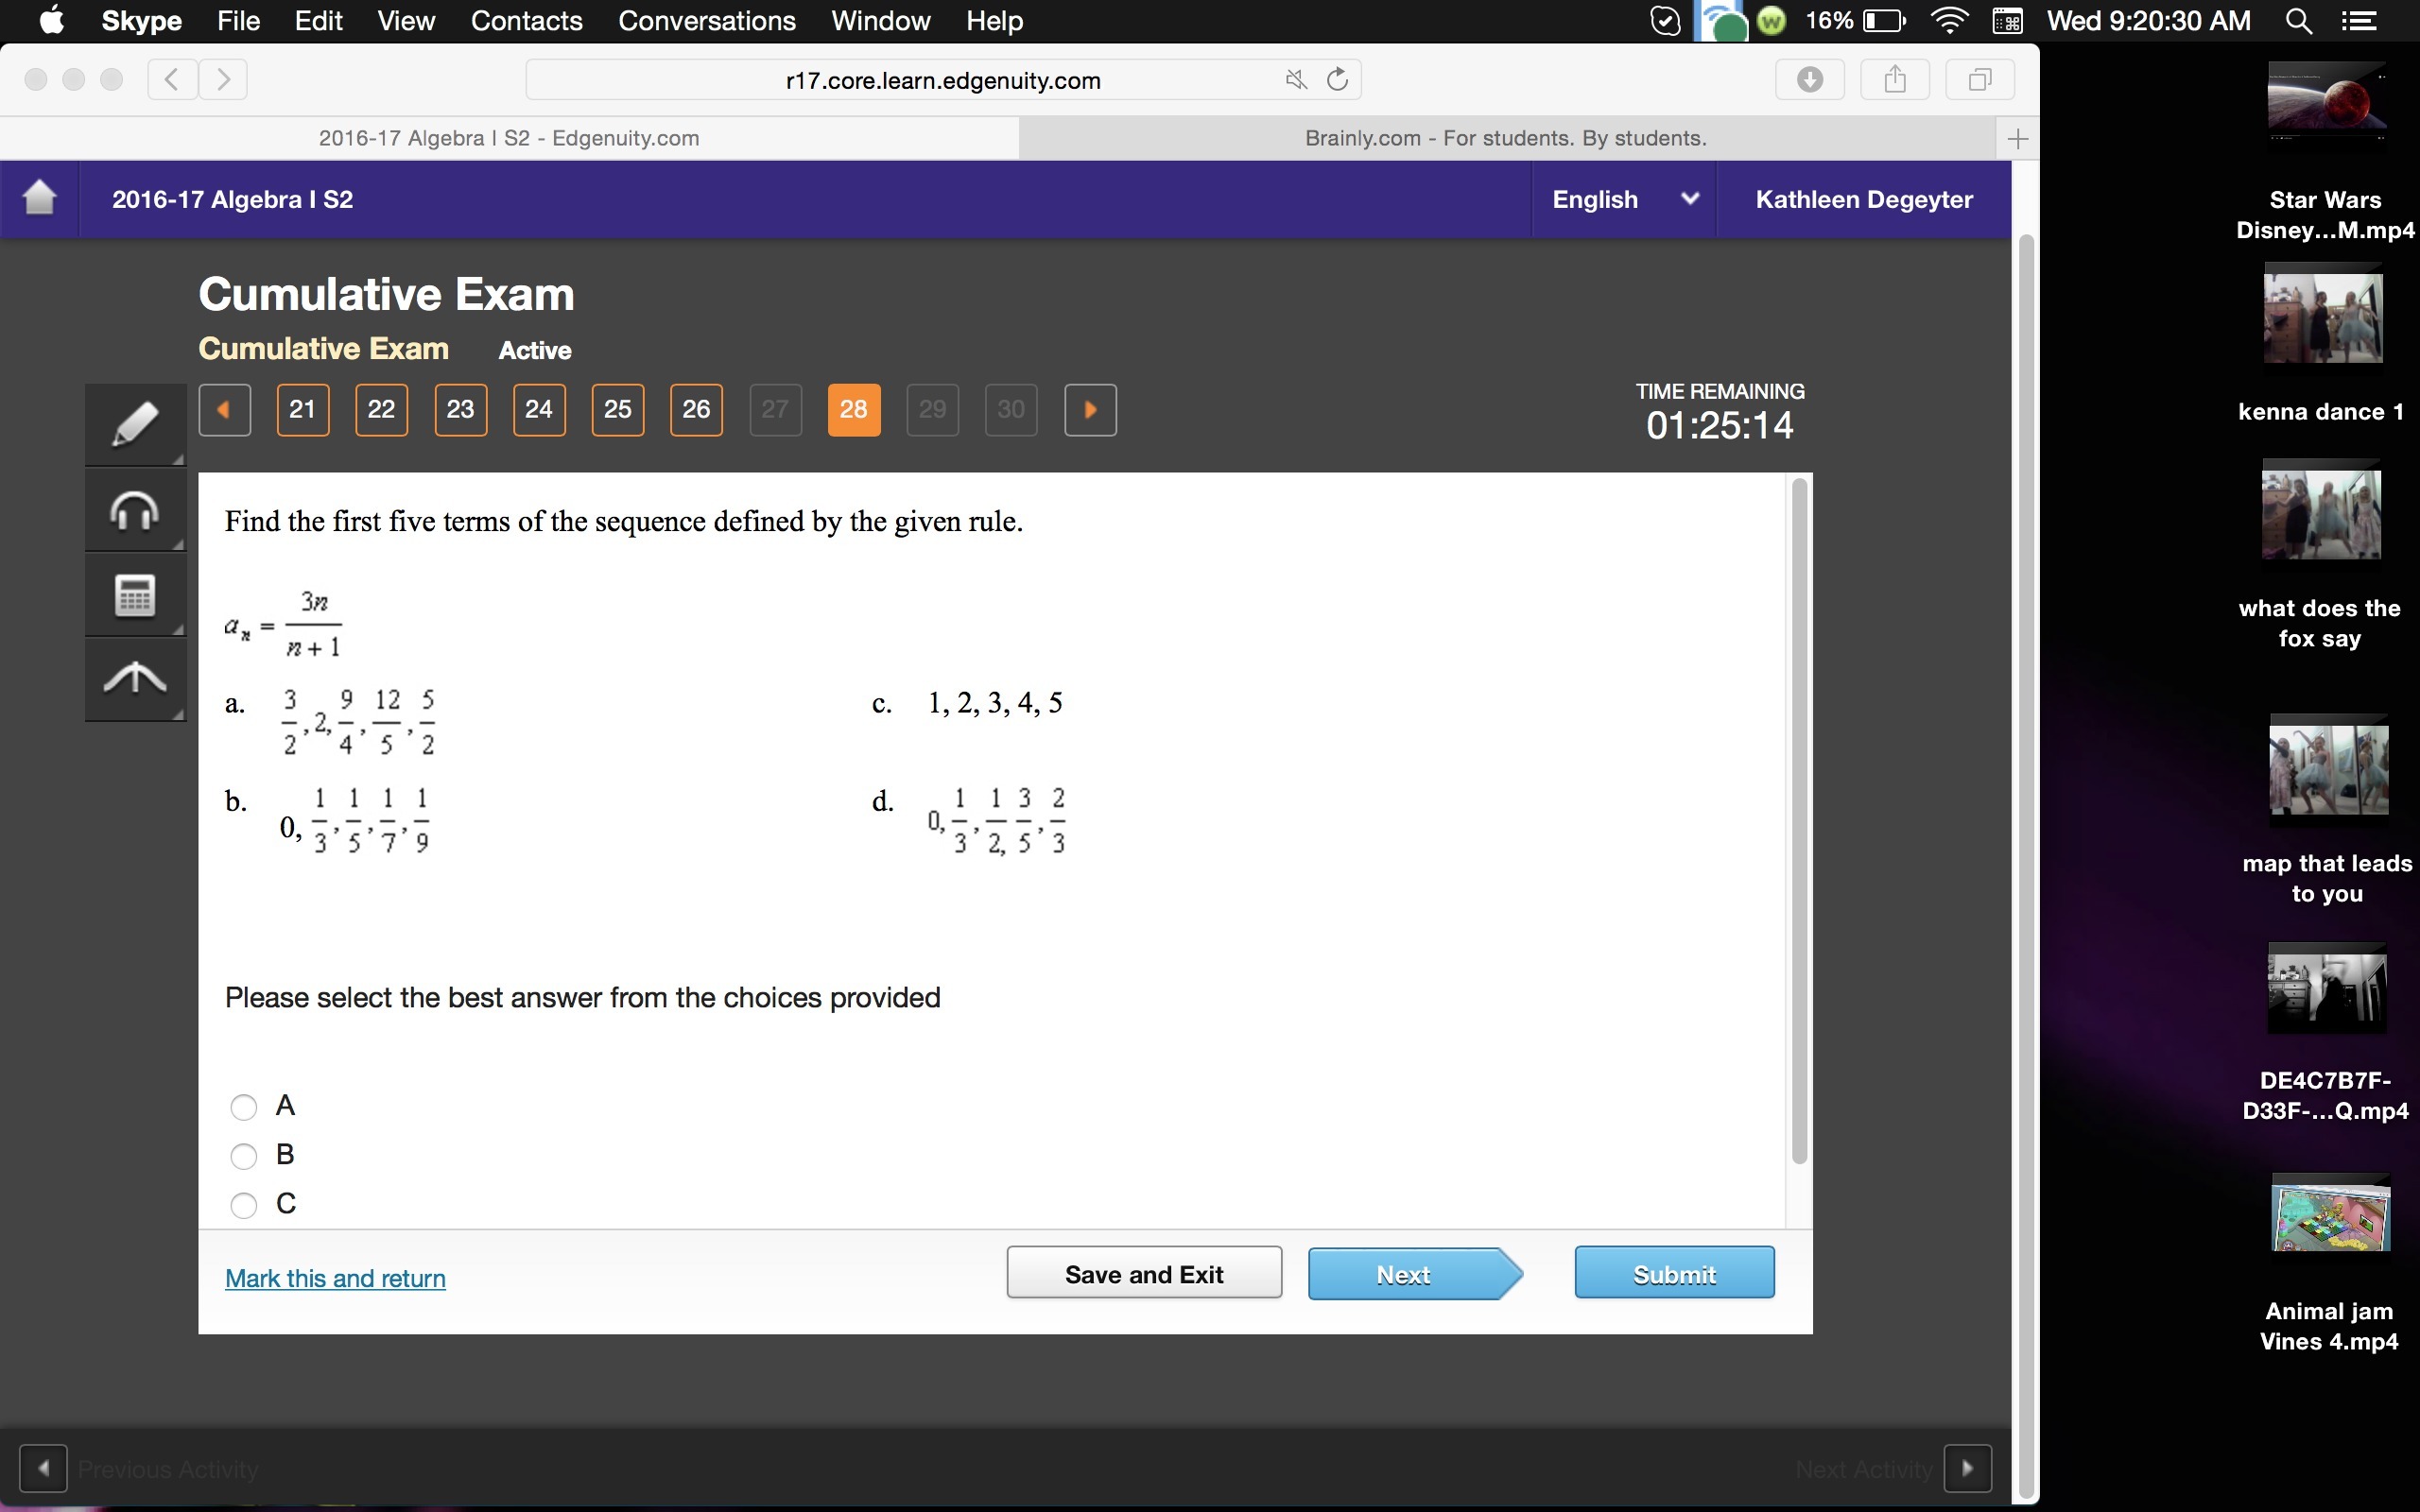Click the question panel scrollbar
Image resolution: width=2420 pixels, height=1512 pixels.
pyautogui.click(x=1798, y=820)
